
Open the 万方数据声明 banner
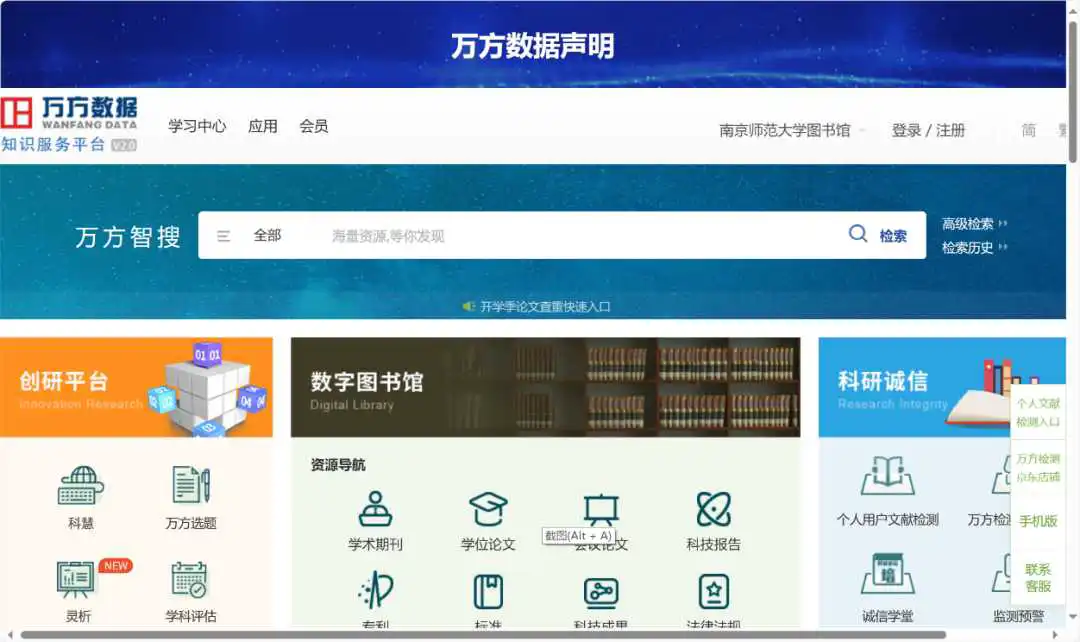pyautogui.click(x=532, y=45)
